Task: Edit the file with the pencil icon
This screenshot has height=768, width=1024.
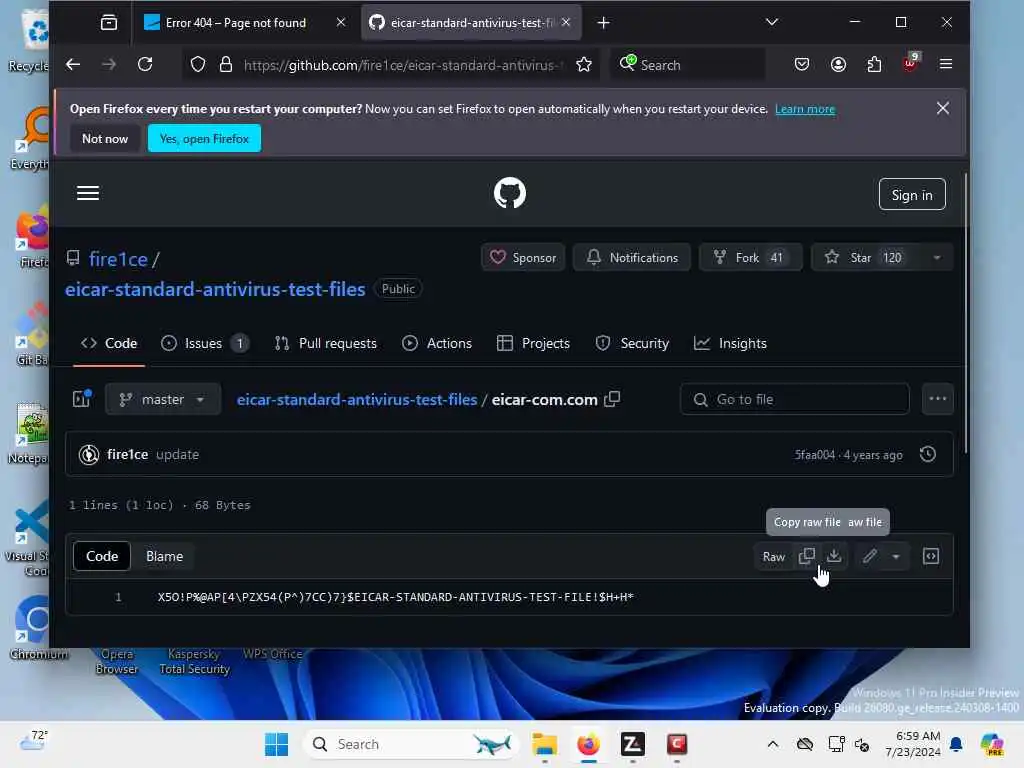Action: [x=869, y=556]
